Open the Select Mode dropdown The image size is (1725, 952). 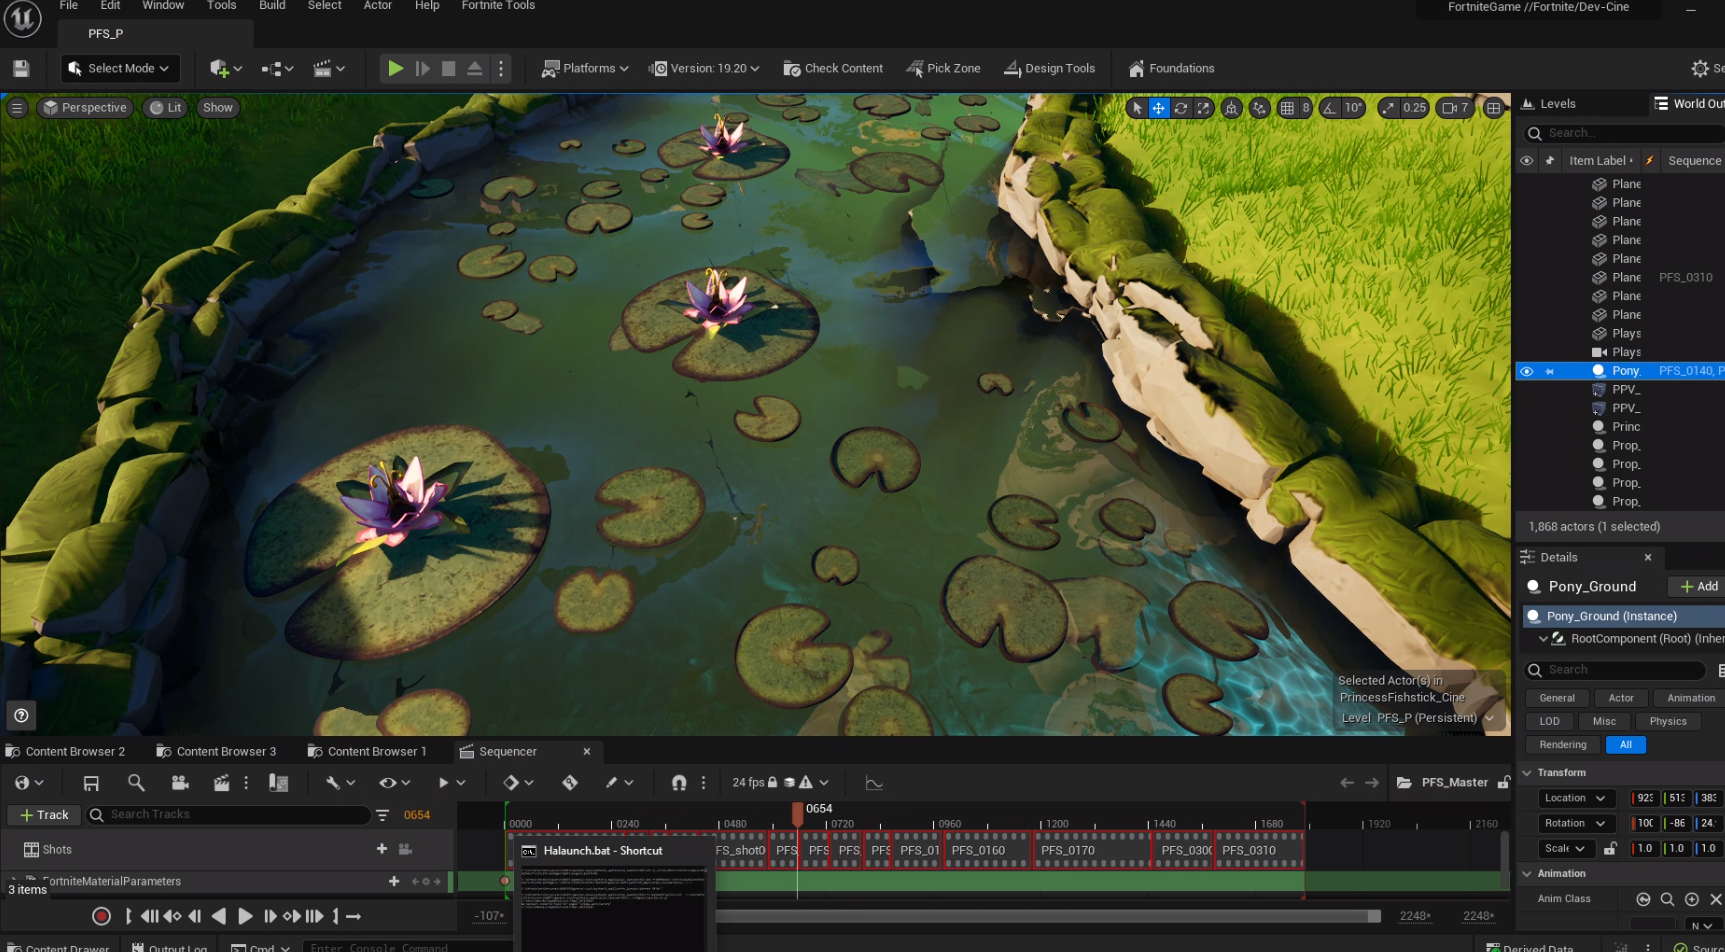click(120, 68)
